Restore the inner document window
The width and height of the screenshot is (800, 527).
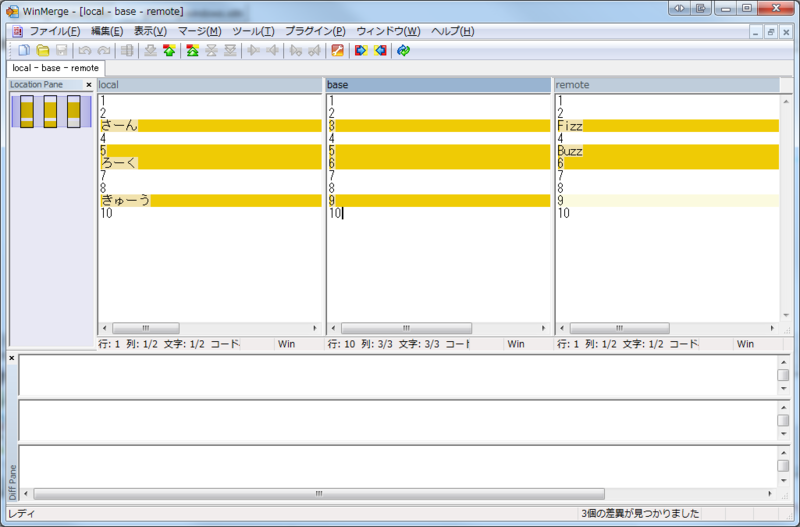pyautogui.click(x=771, y=32)
